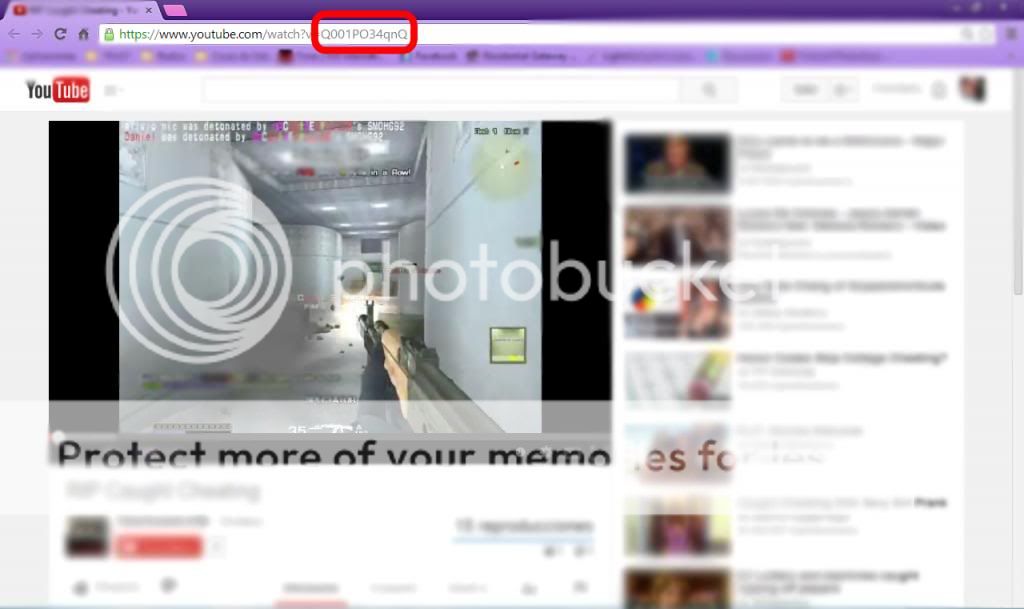Click the magnifier search button

tap(709, 90)
